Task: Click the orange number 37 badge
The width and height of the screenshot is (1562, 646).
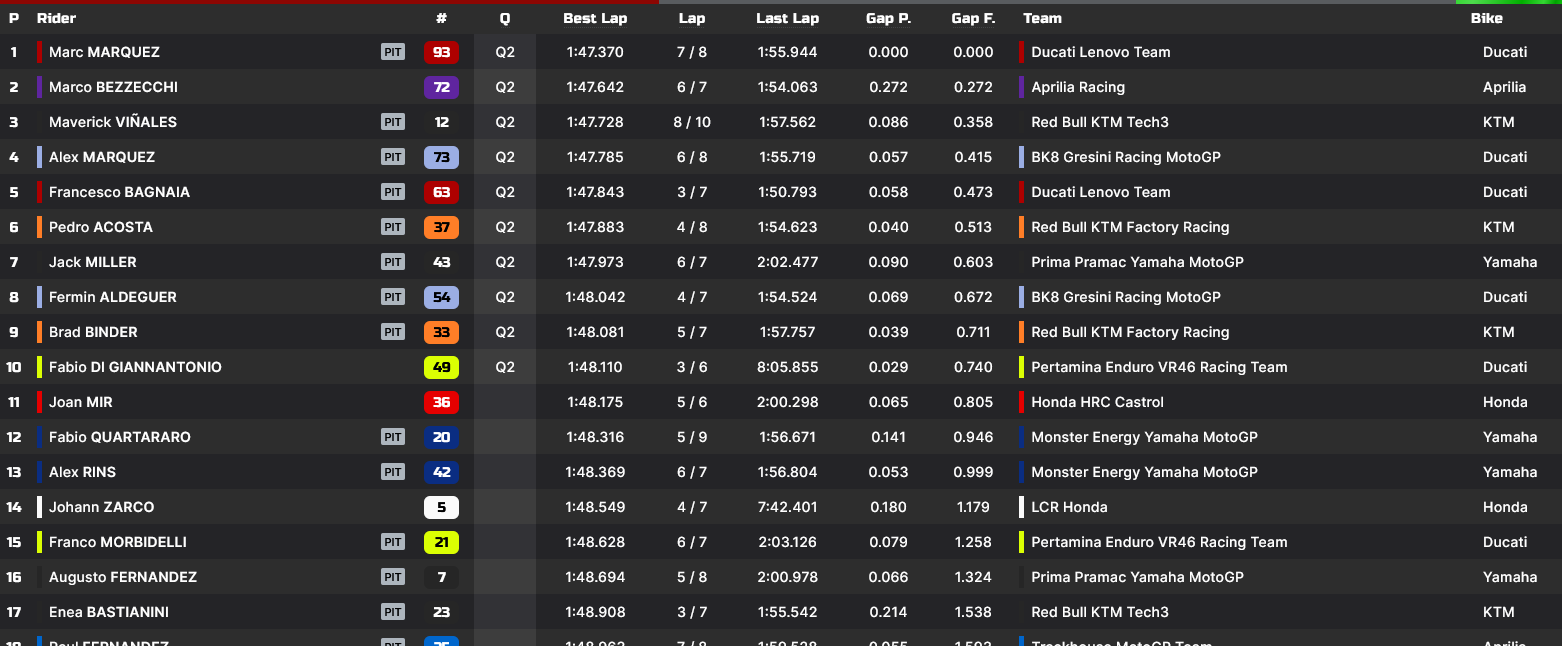Action: (x=441, y=227)
